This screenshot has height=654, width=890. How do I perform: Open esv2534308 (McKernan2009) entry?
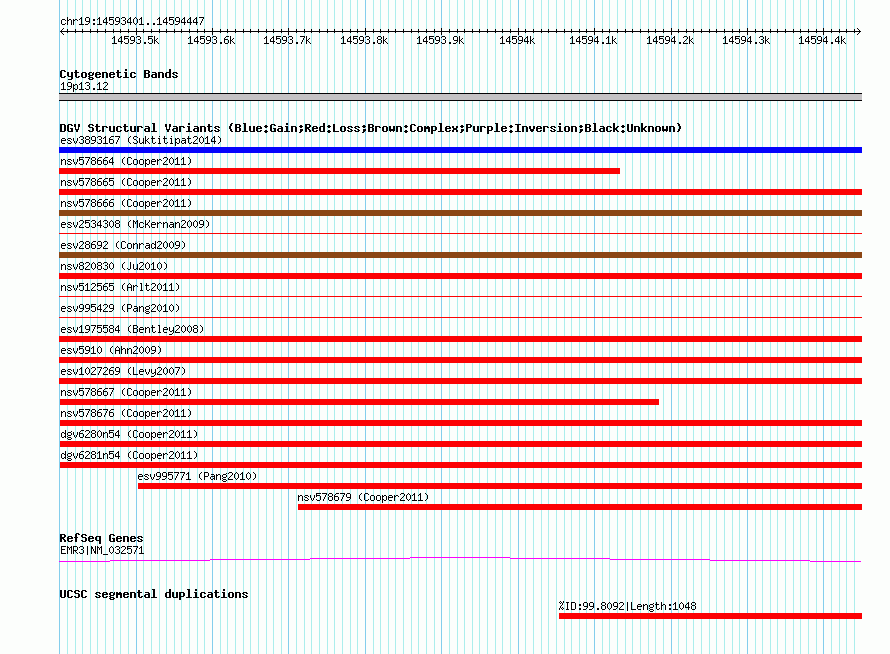coord(135,224)
